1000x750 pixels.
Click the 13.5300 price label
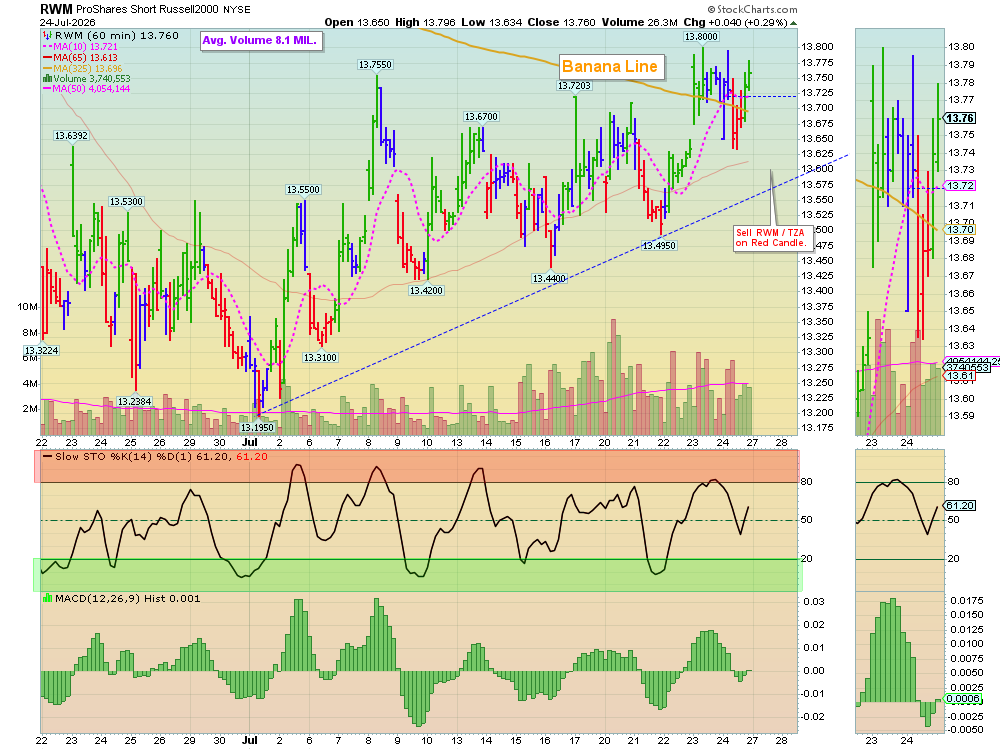(126, 202)
